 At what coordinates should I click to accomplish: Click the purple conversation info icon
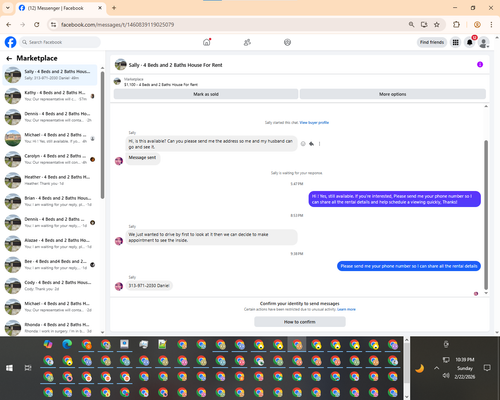tap(480, 64)
